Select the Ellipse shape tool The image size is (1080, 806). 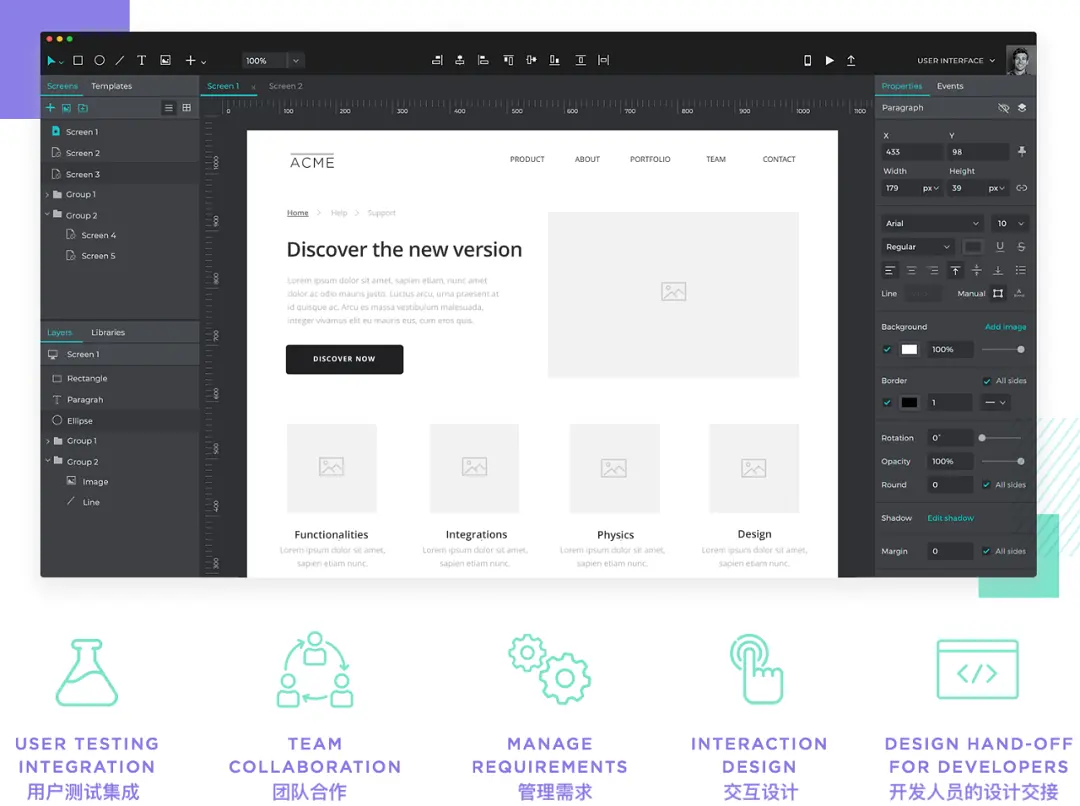pos(99,61)
